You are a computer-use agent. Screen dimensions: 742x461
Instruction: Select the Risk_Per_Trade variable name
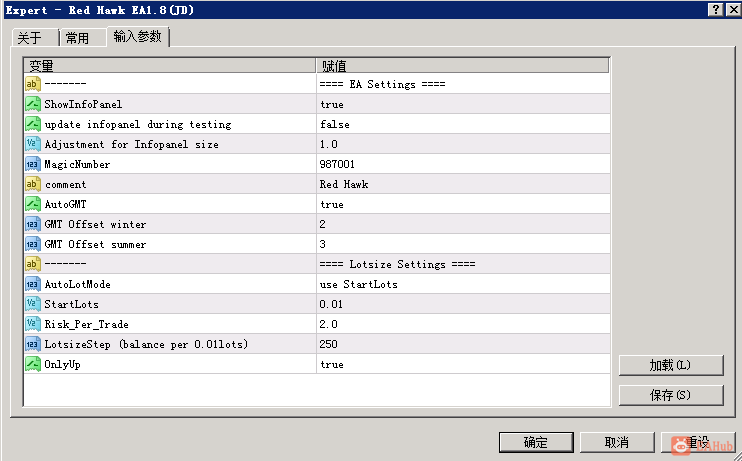pos(87,325)
